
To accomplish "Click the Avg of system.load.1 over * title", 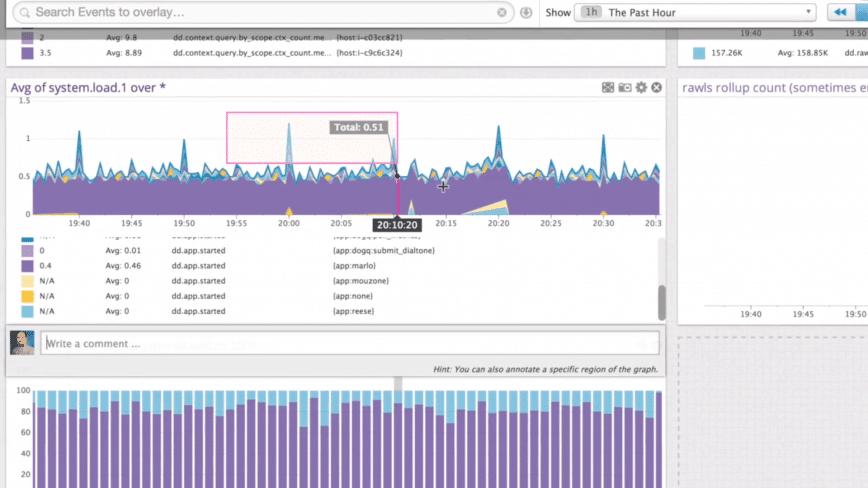I will pos(88,87).
